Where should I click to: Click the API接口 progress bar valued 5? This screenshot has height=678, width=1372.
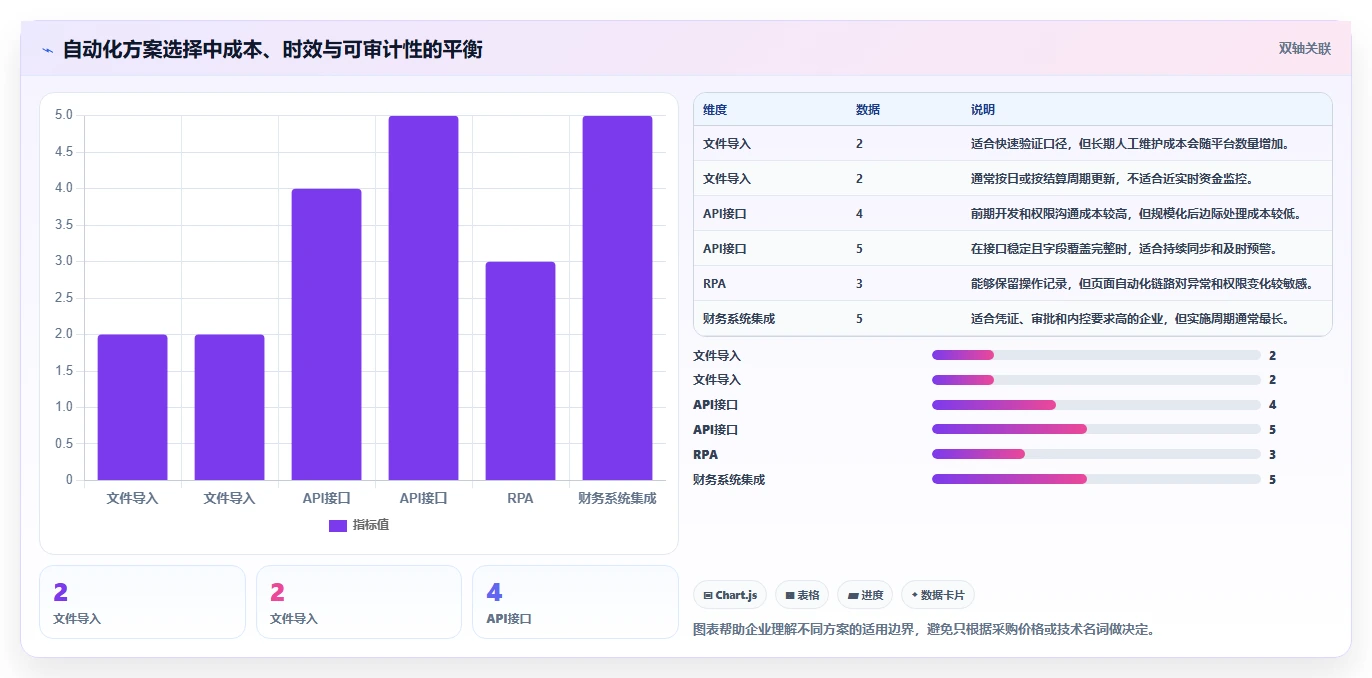1096,429
